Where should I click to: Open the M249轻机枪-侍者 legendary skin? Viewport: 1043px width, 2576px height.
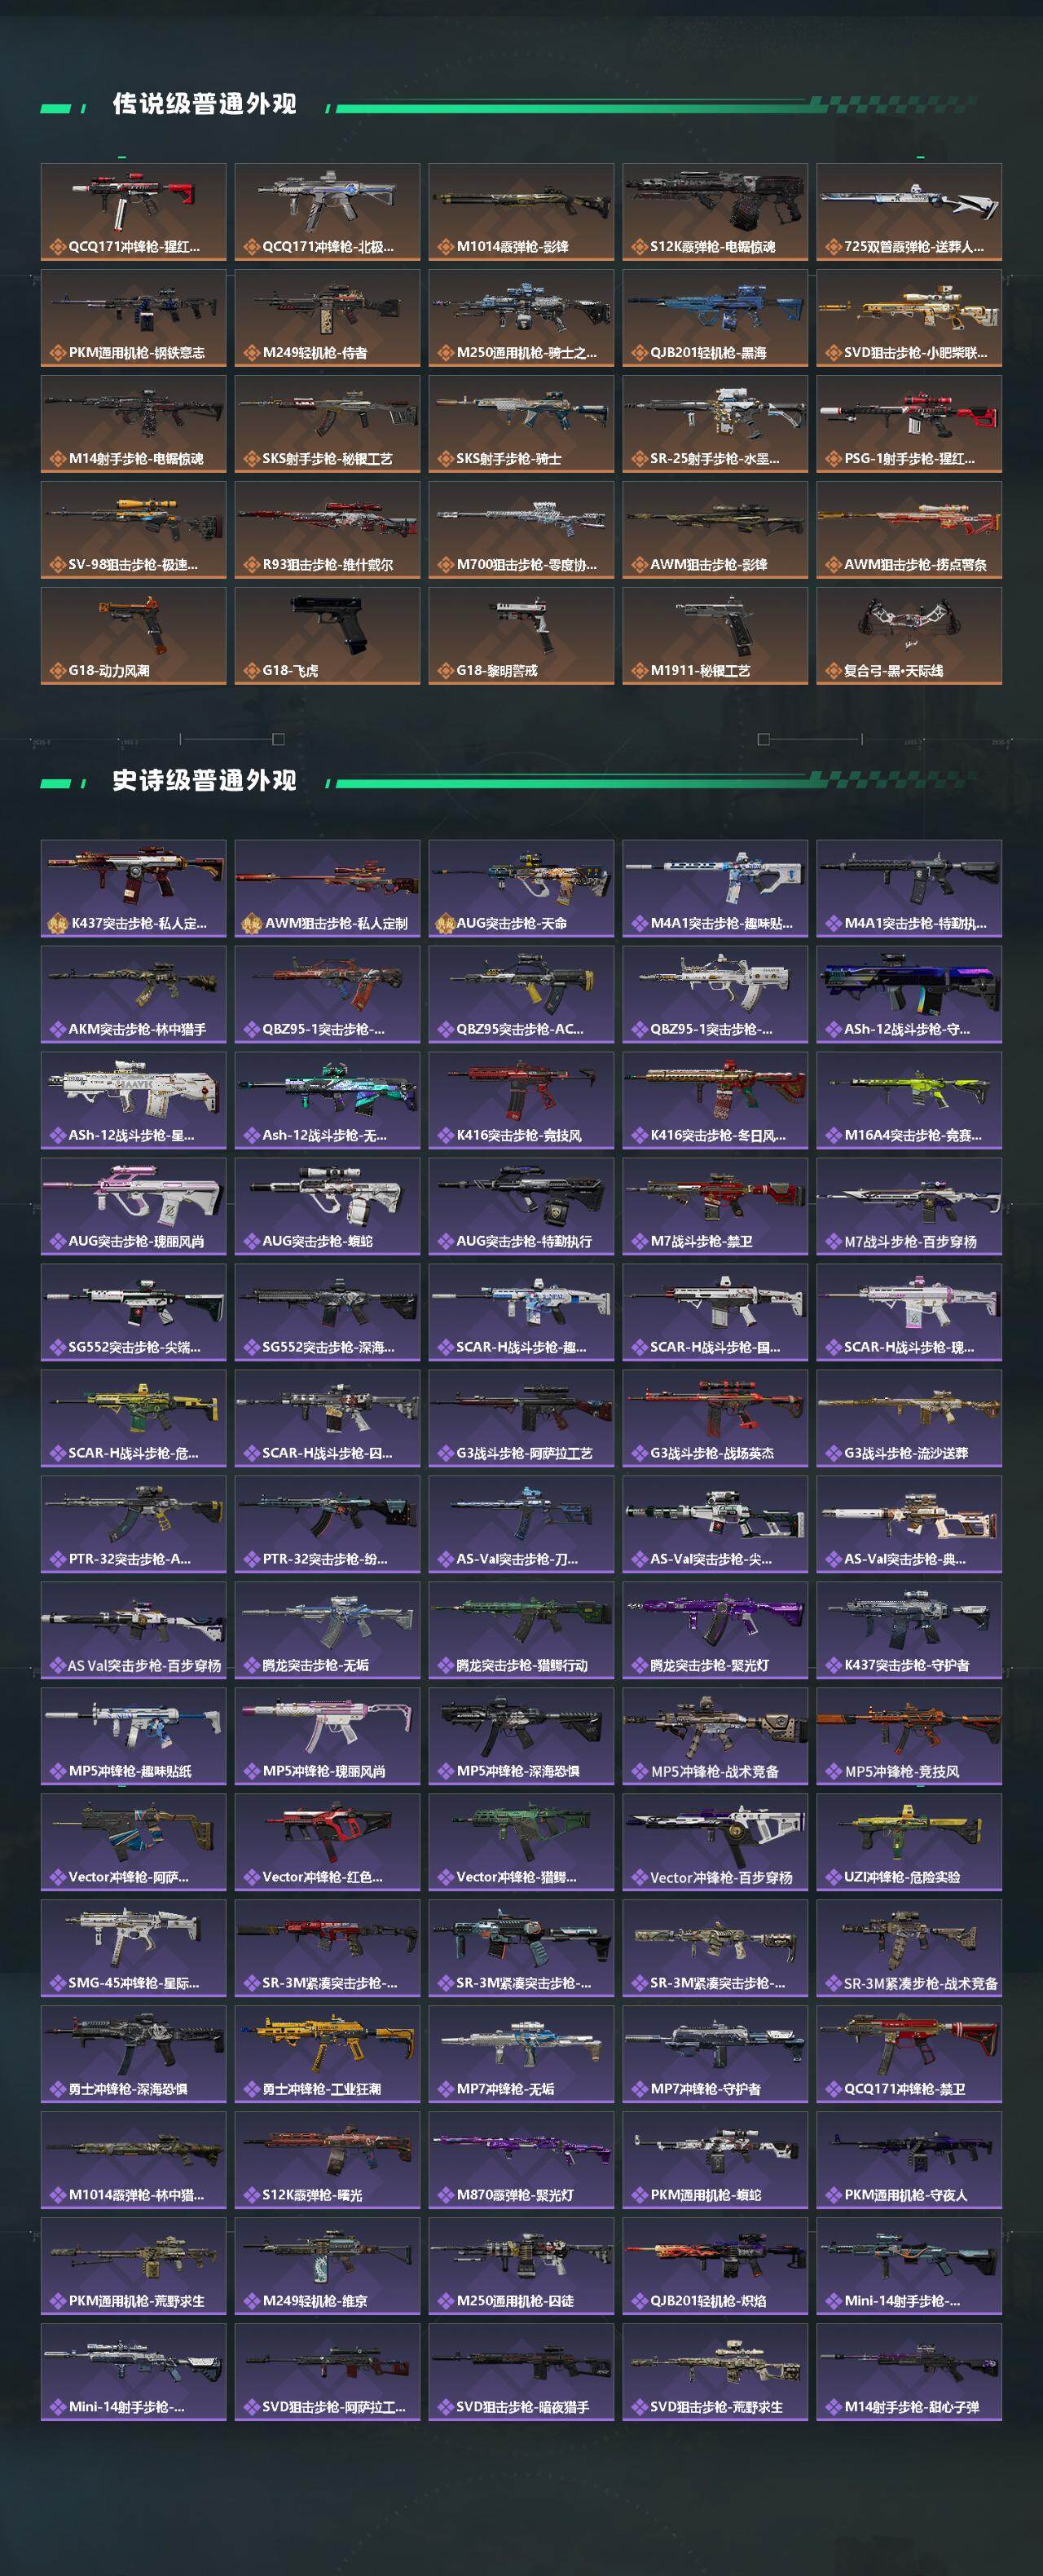pos(327,317)
